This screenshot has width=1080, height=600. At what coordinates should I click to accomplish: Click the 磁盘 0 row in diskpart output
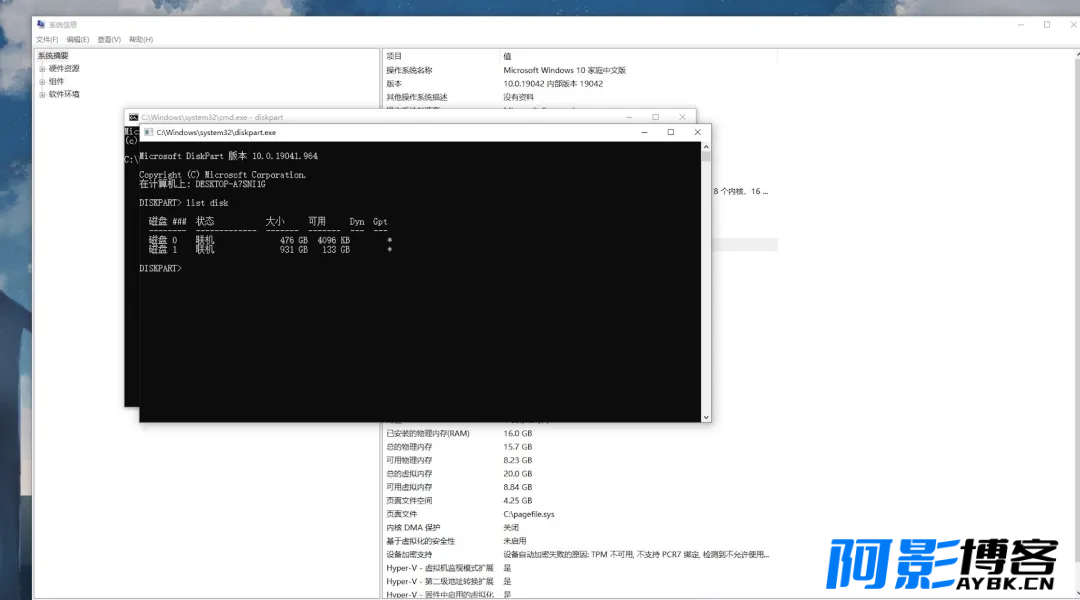(271, 240)
